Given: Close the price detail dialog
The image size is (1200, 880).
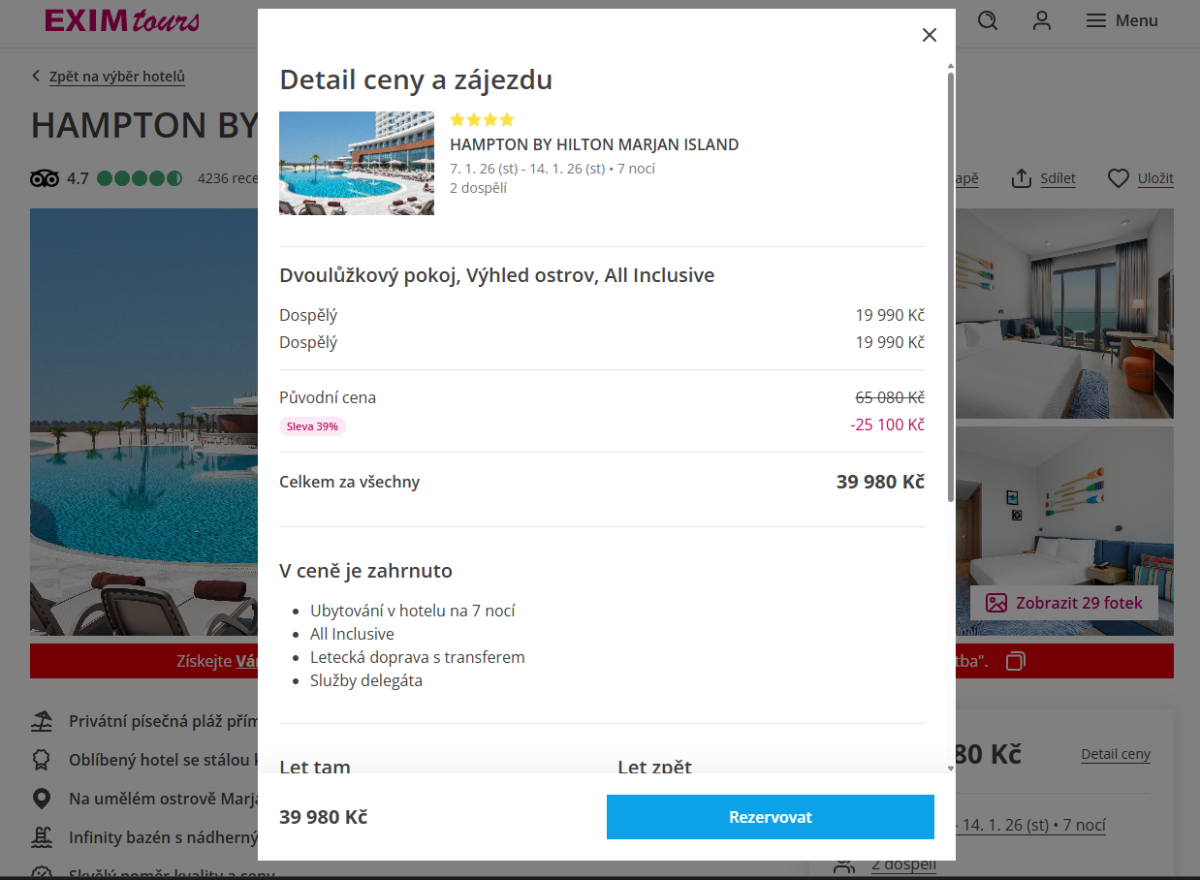Looking at the screenshot, I should point(929,35).
